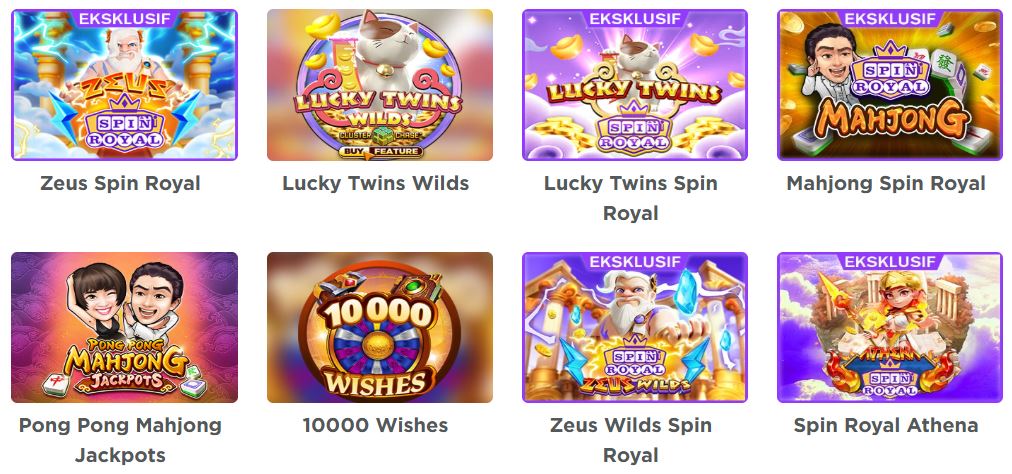Click the Mahjong Spin Royal title text
The image size is (1012, 474).
click(886, 183)
